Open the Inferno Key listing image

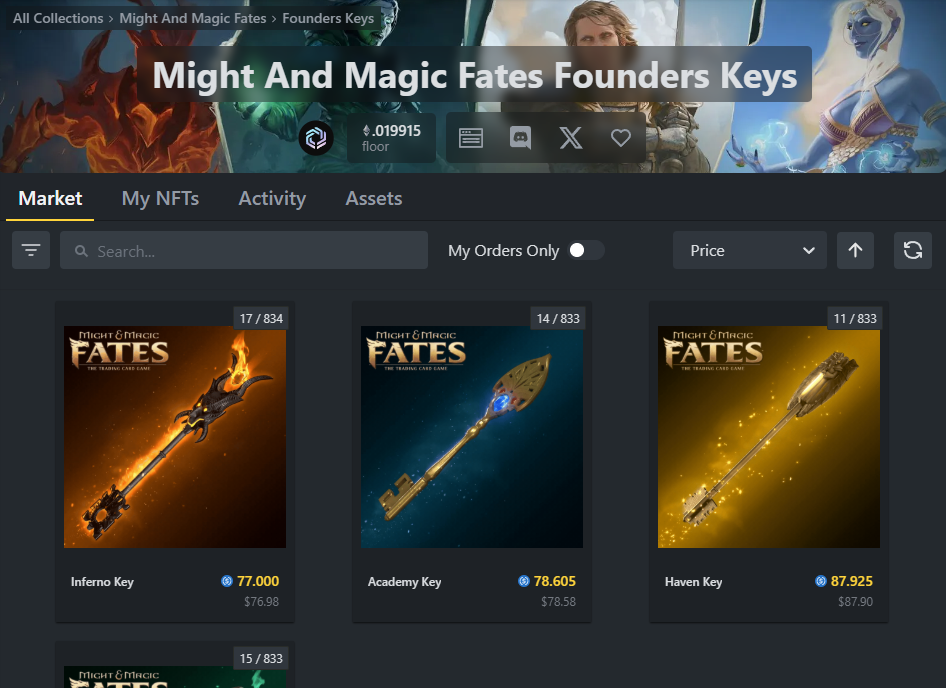(175, 437)
